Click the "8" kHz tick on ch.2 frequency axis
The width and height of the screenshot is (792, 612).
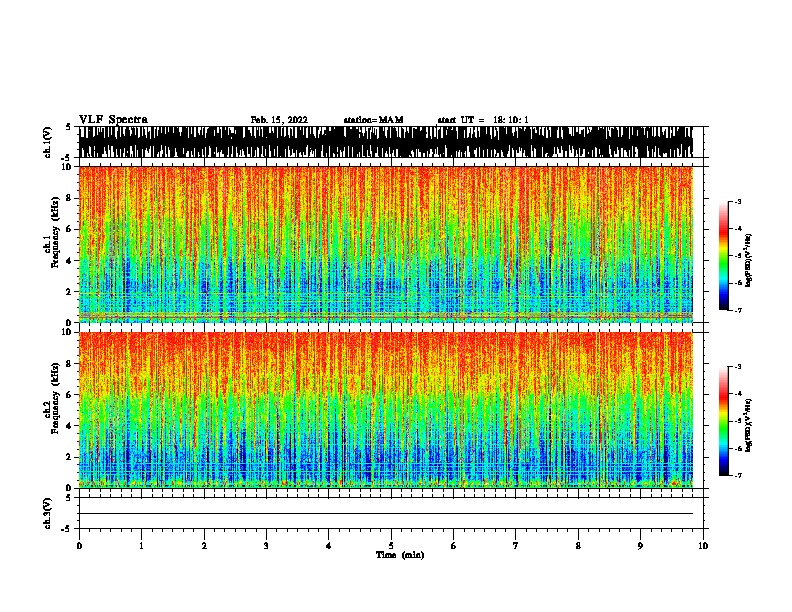[x=70, y=364]
